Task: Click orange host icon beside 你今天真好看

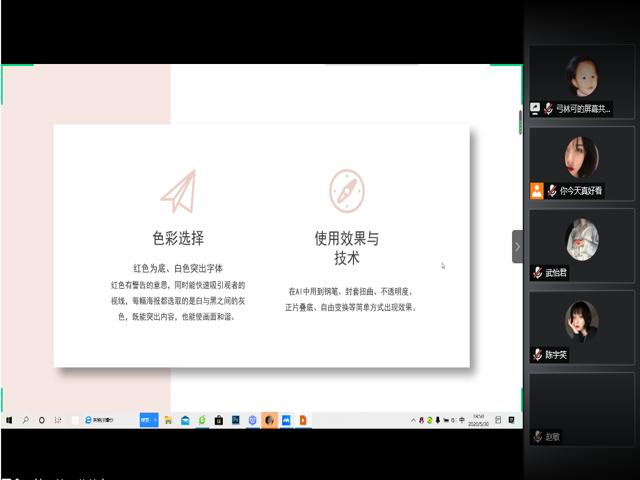Action: 537,191
